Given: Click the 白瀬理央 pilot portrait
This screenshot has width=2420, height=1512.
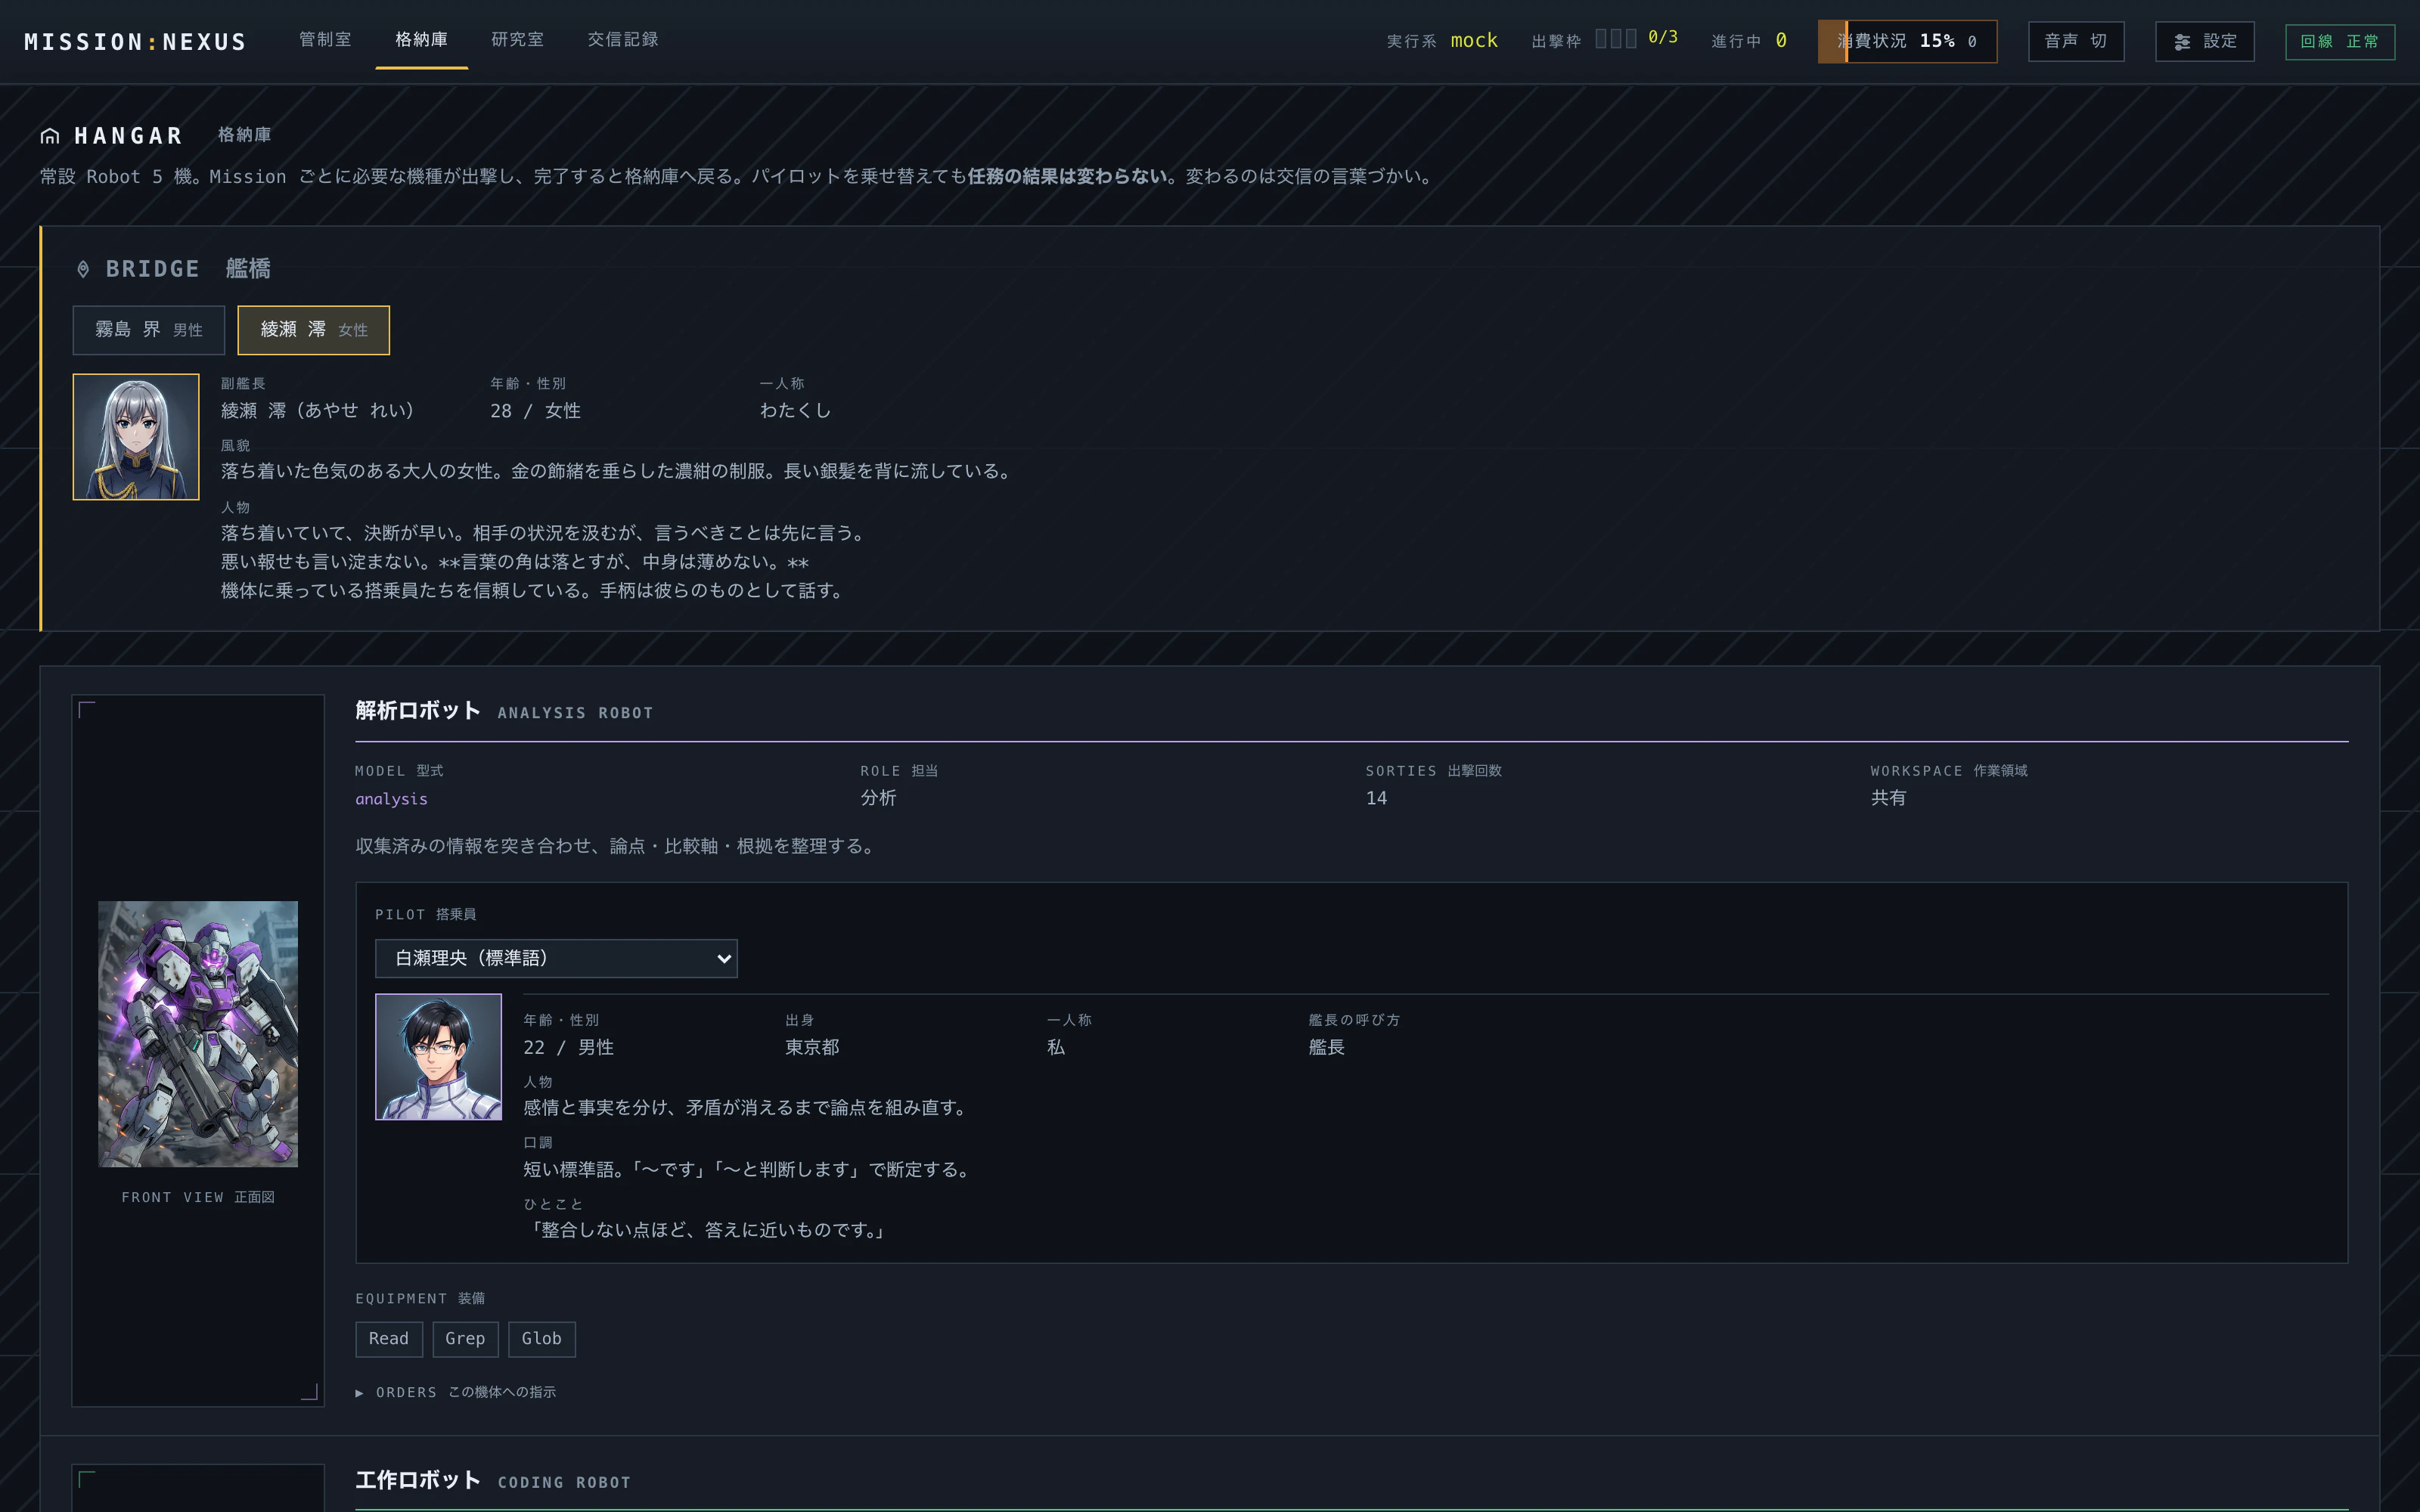Looking at the screenshot, I should (x=438, y=1057).
